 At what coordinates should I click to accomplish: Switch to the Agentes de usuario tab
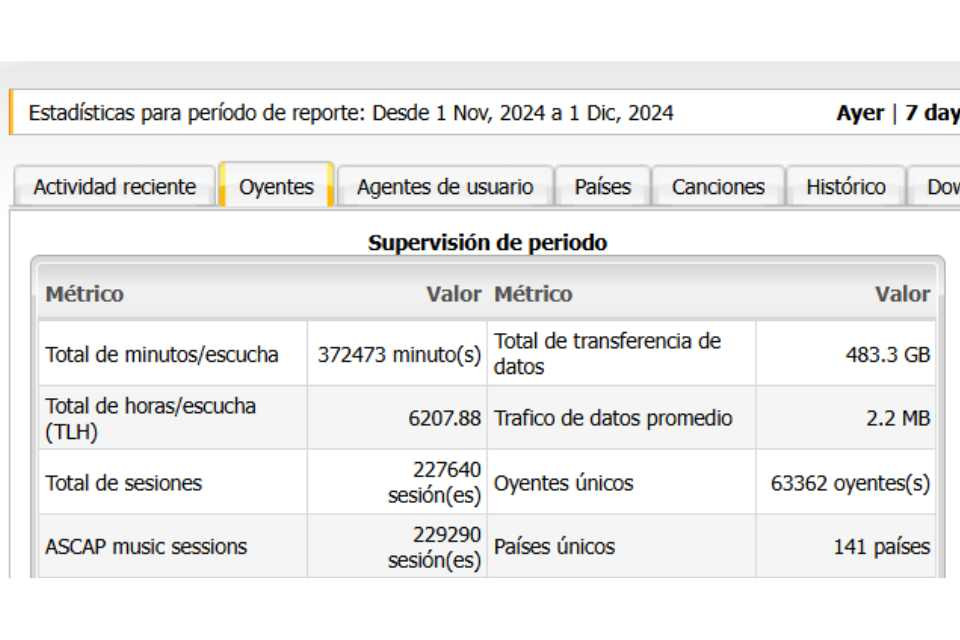pyautogui.click(x=445, y=187)
